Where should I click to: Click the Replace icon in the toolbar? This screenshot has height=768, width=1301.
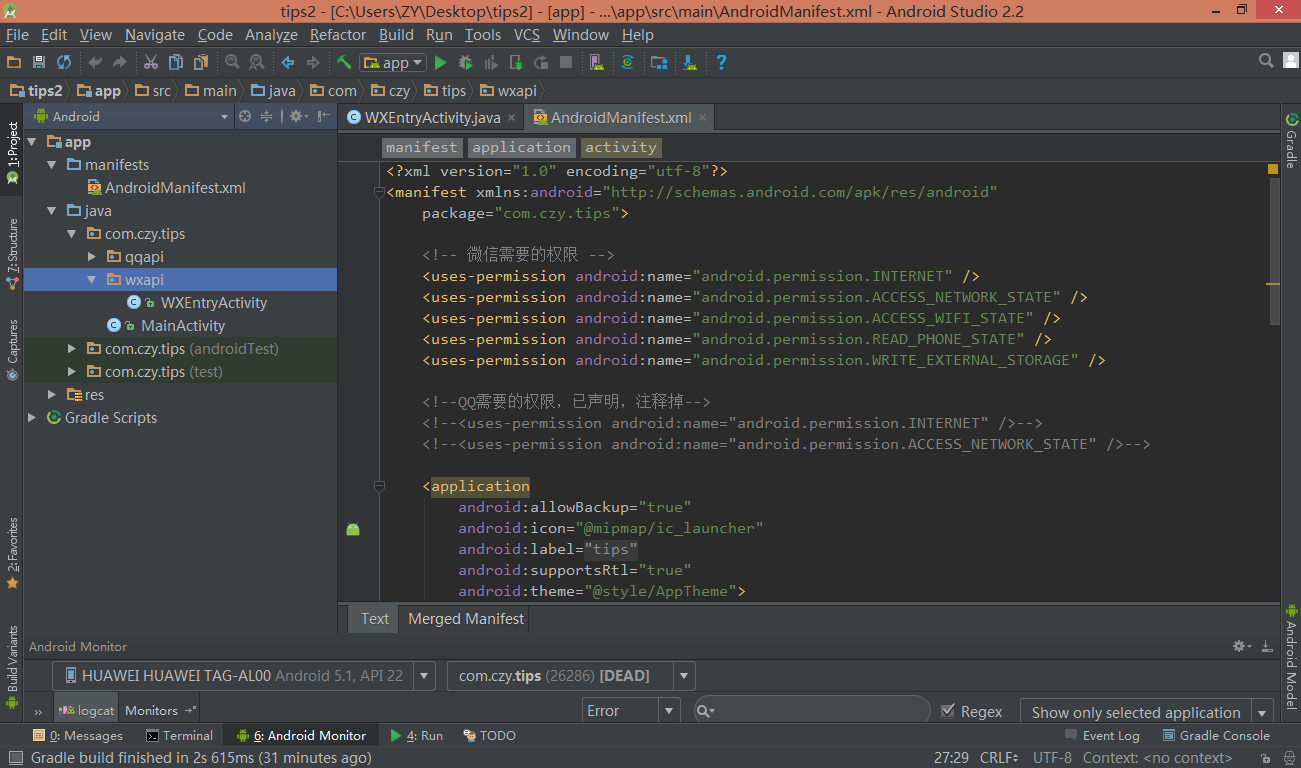point(257,62)
